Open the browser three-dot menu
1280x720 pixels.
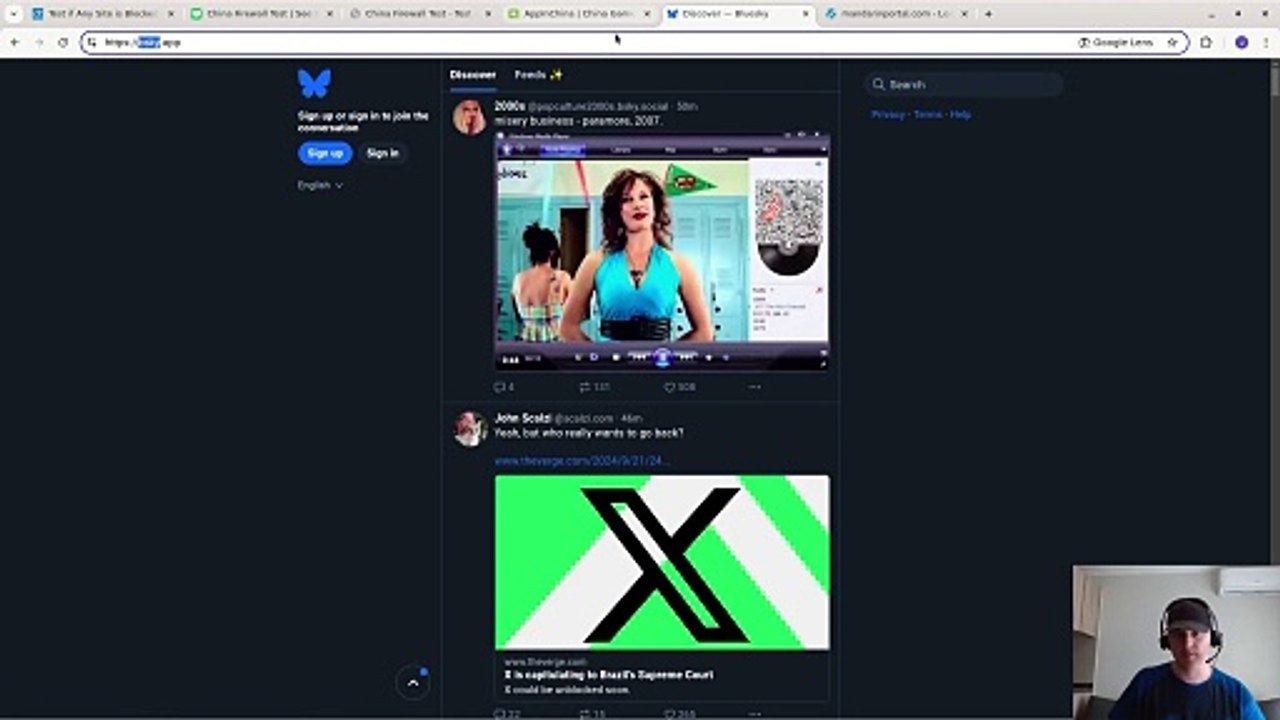[1267, 43]
